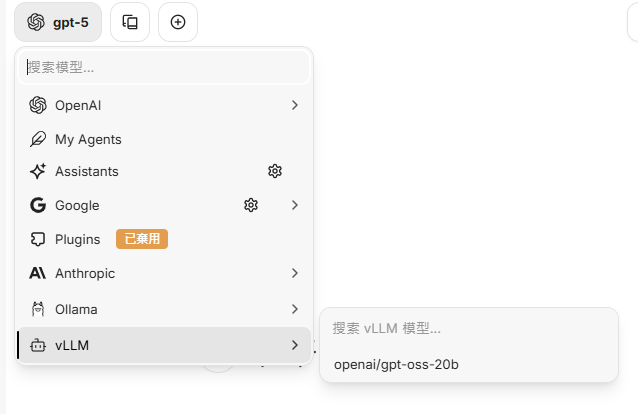
Task: Click the OpenAI logo icon in list
Action: (38, 105)
